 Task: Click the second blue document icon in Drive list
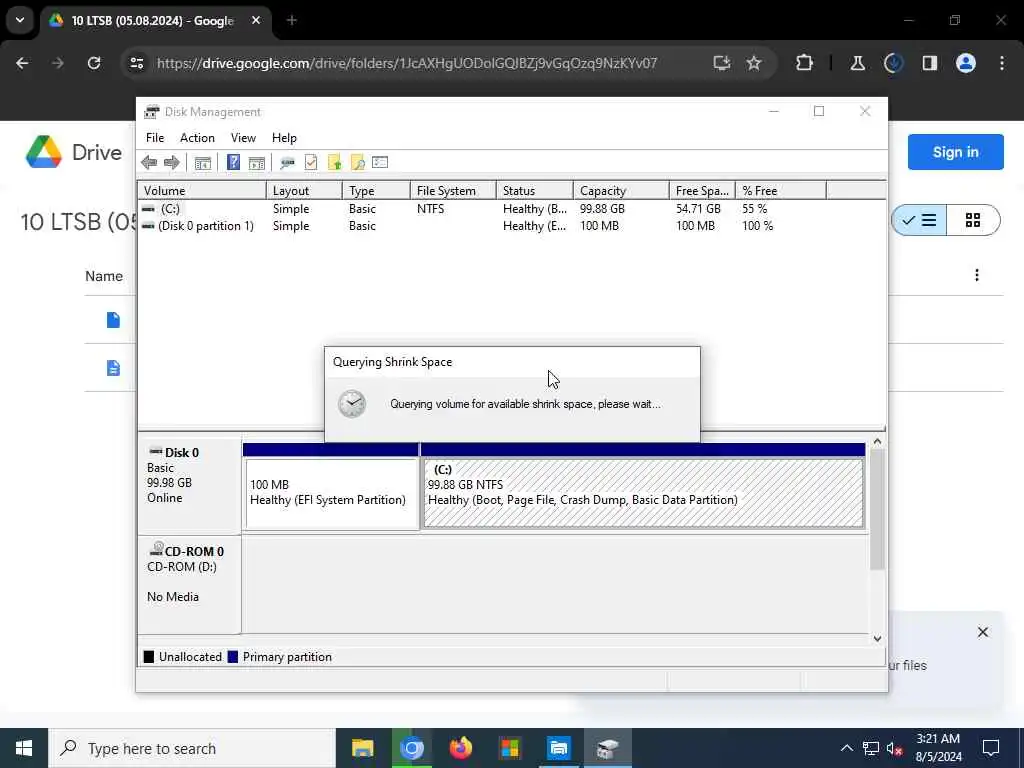[114, 368]
